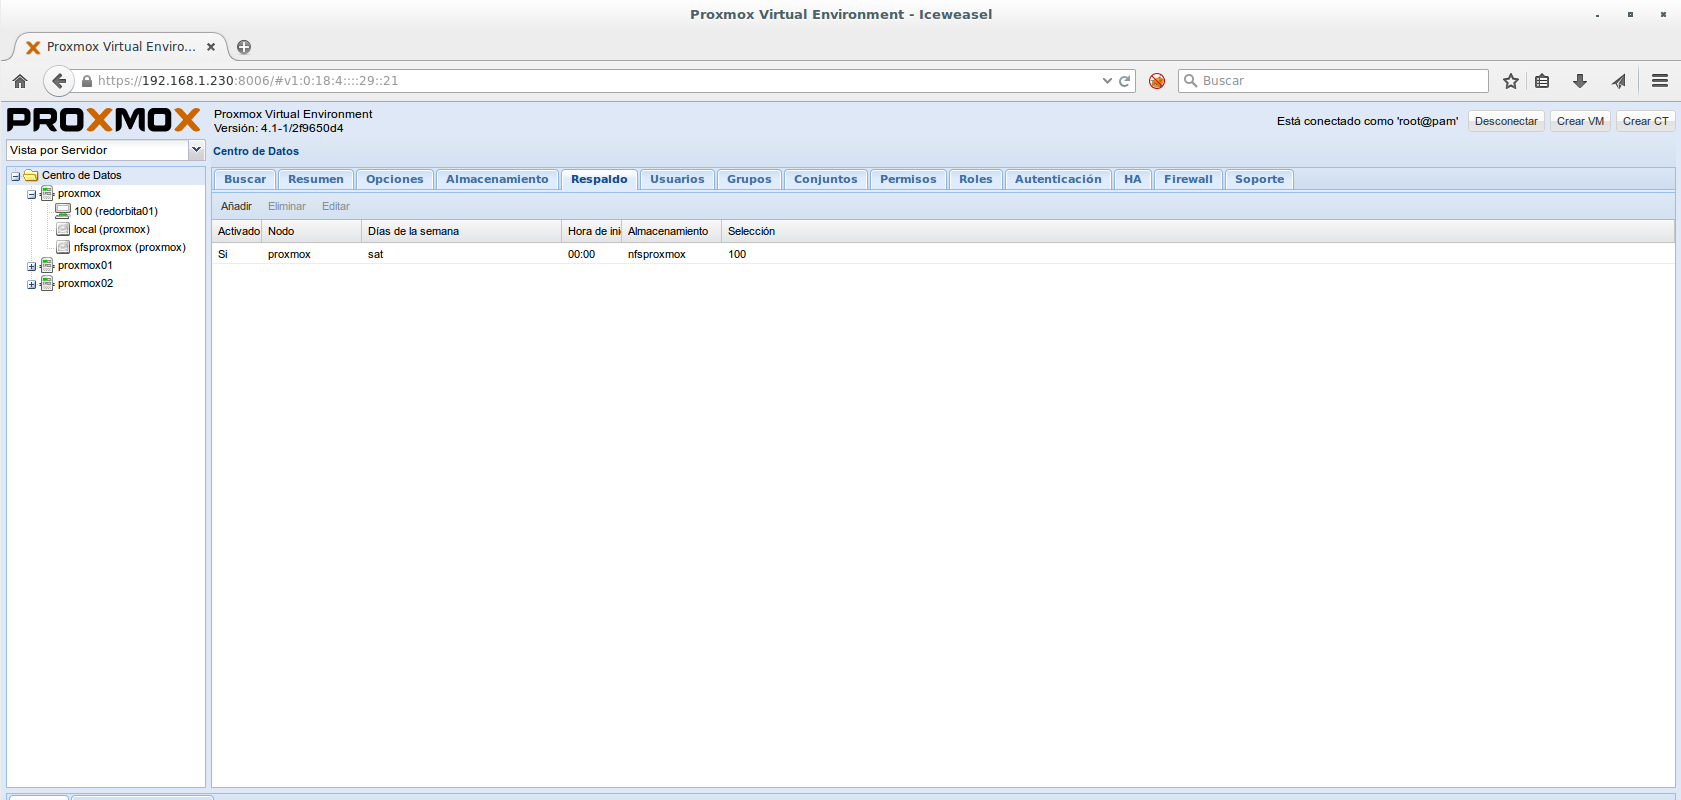Collapse the proxmox node tree
The image size is (1681, 800).
coord(31,194)
